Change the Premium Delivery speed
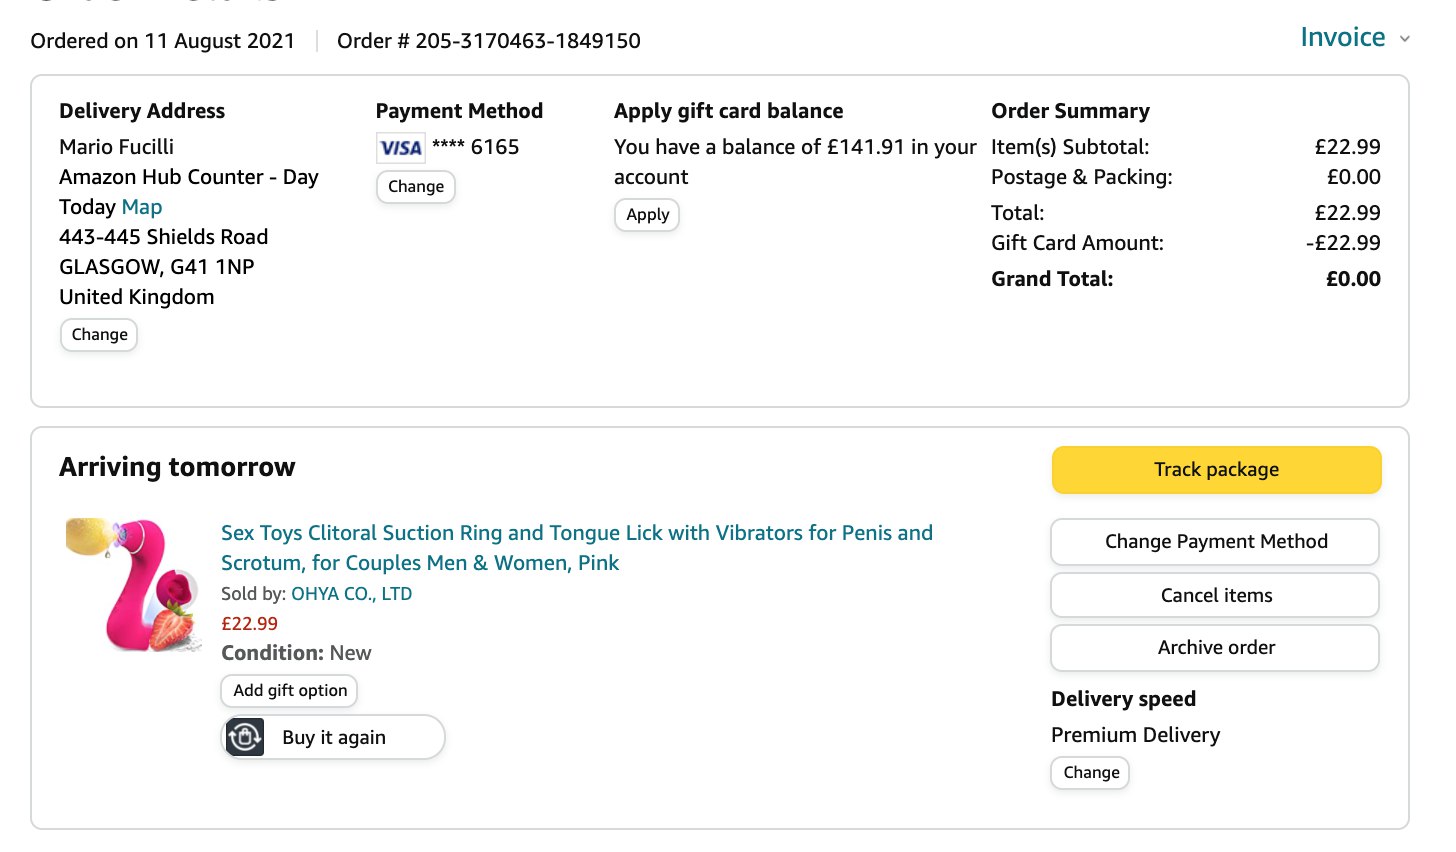The image size is (1456, 852). (x=1090, y=773)
